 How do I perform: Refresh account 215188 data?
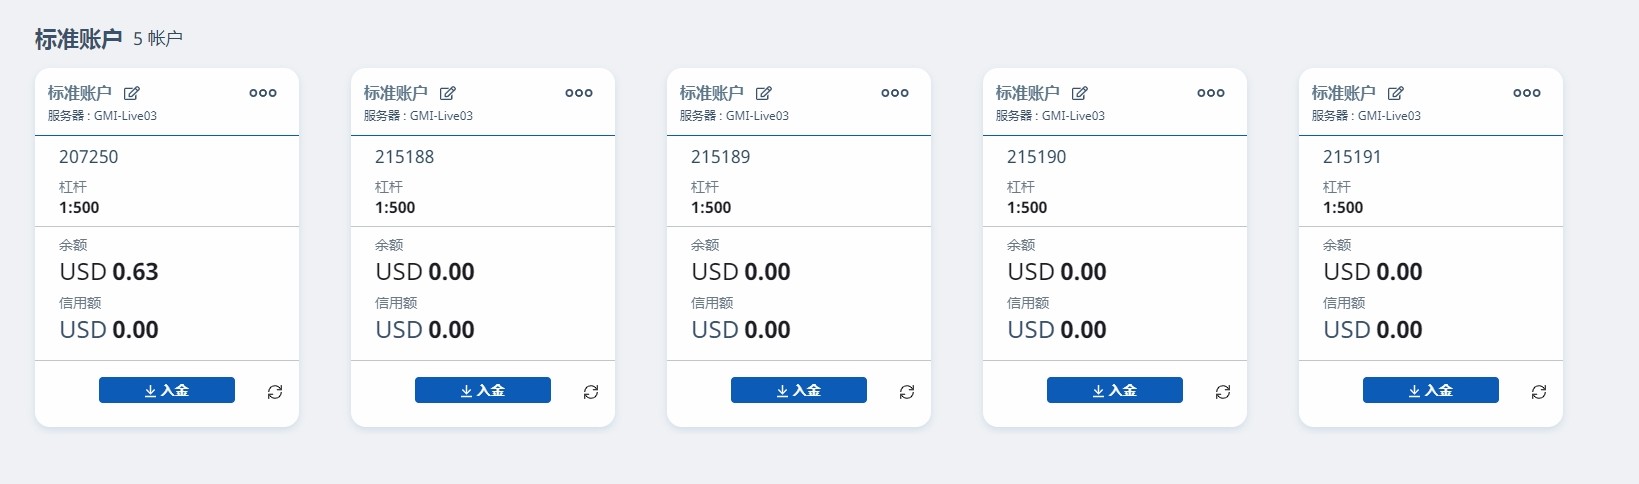click(x=591, y=392)
